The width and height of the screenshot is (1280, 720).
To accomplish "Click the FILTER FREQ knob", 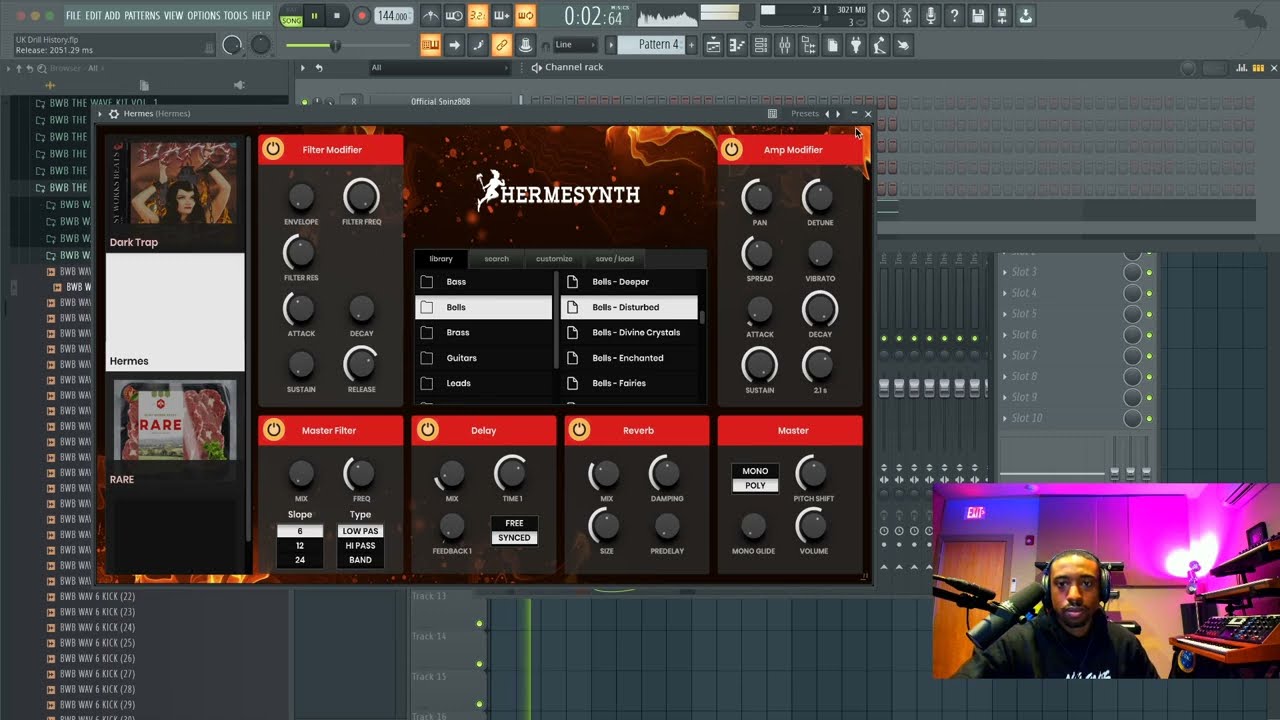I will [361, 196].
